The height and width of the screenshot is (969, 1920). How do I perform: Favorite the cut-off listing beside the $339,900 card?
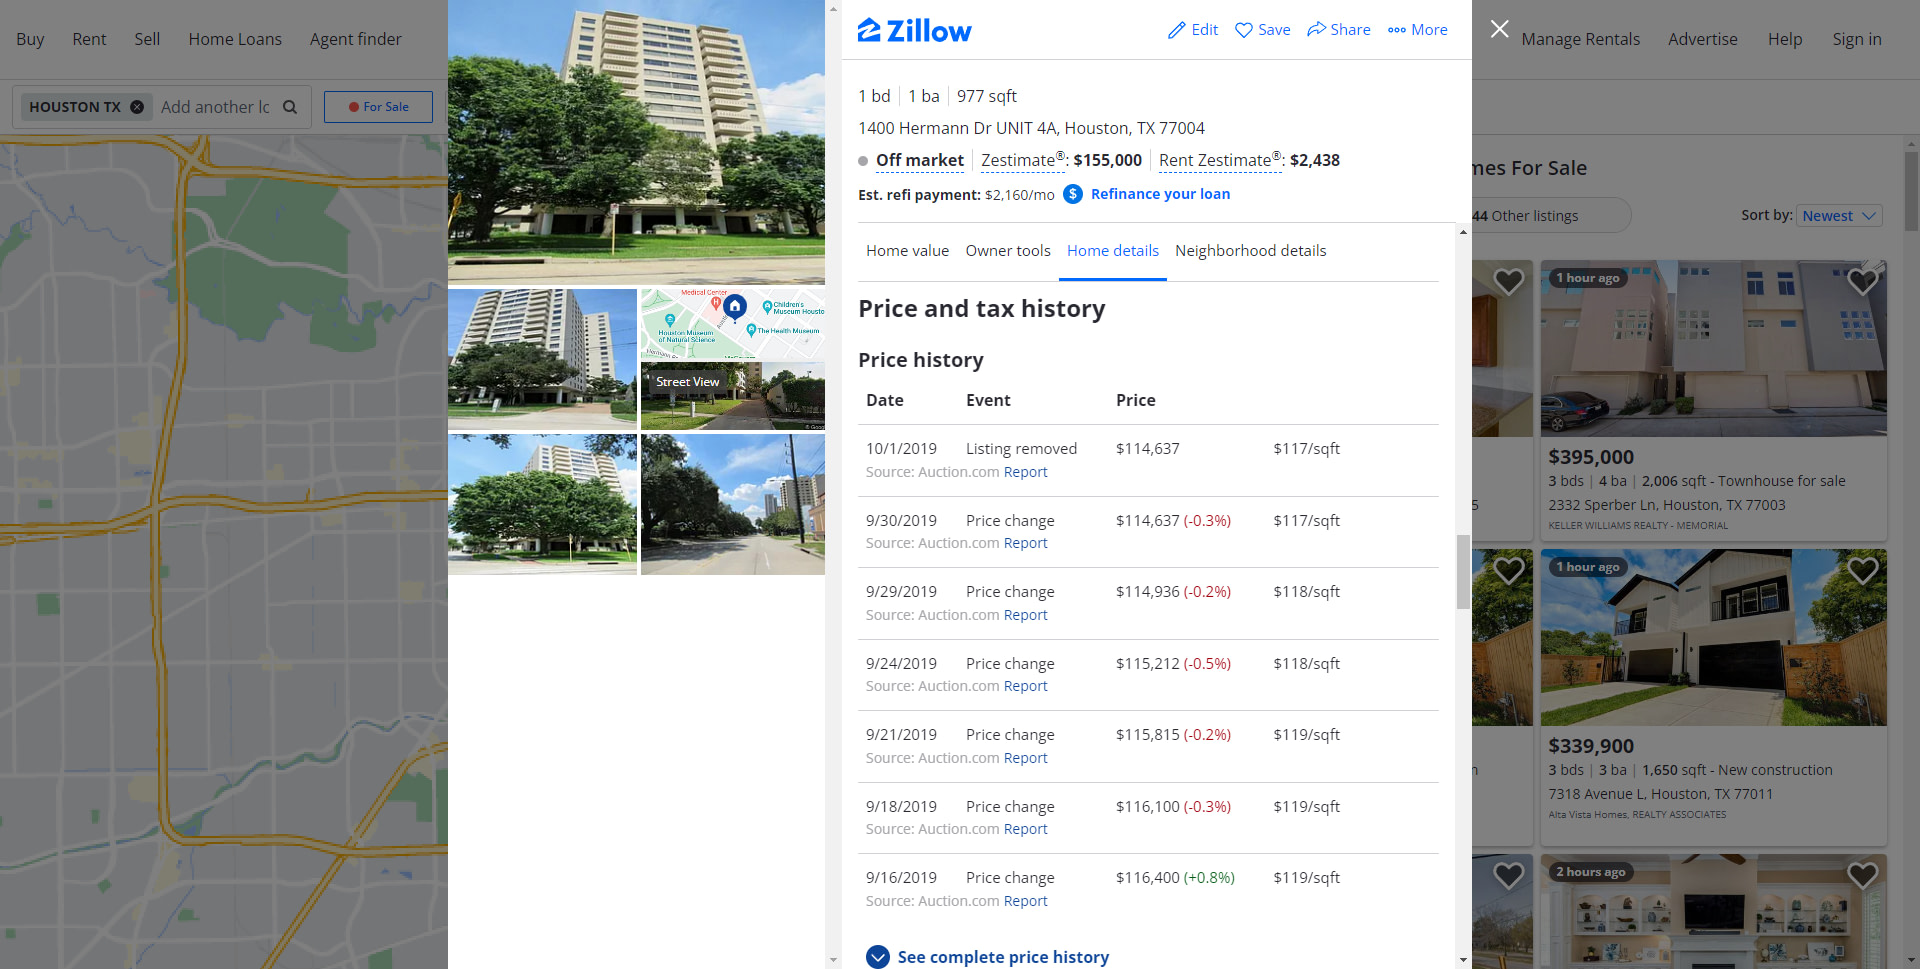(x=1508, y=571)
